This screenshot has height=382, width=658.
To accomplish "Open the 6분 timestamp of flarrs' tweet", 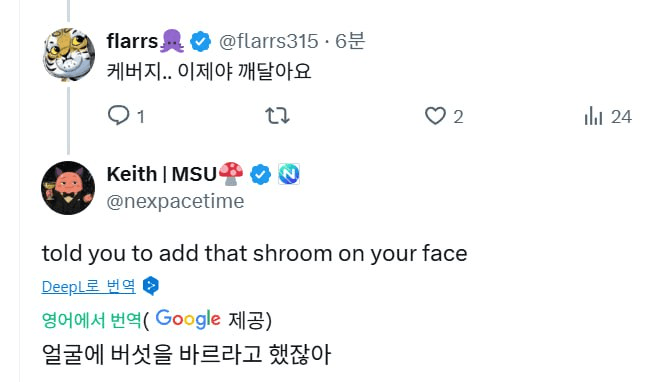I will click(350, 41).
